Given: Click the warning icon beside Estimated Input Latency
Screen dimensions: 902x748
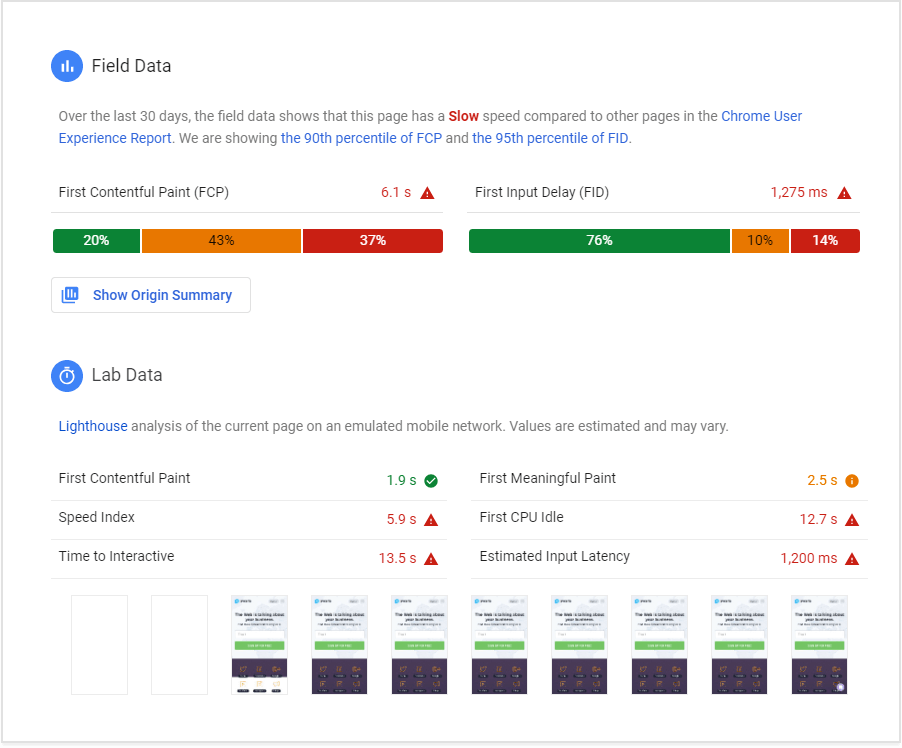Looking at the screenshot, I should coord(850,558).
